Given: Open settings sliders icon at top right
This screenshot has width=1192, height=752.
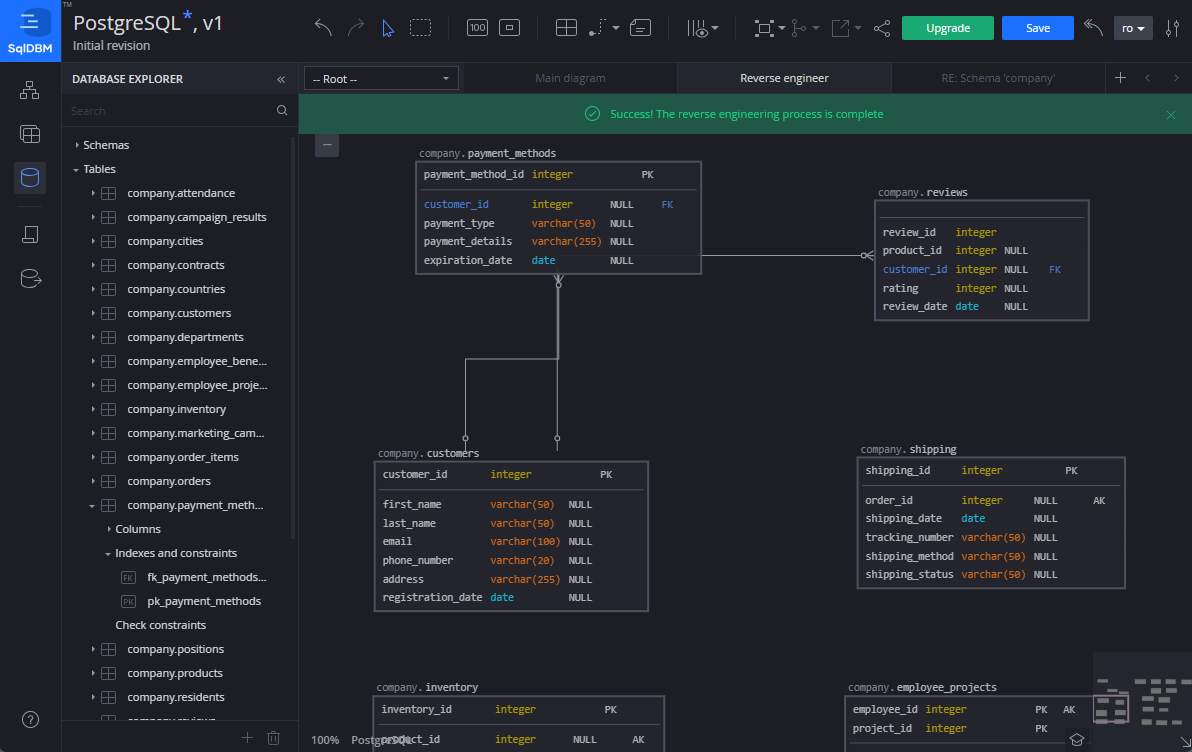Looking at the screenshot, I should point(1173,28).
